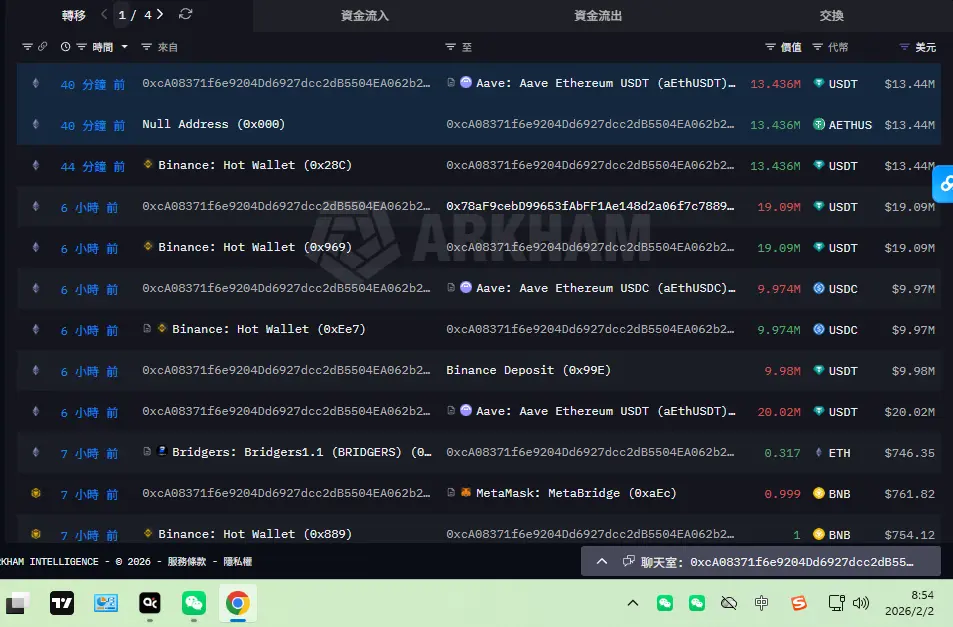Open Binance: Hot Wallet (0x28C)

coord(255,165)
